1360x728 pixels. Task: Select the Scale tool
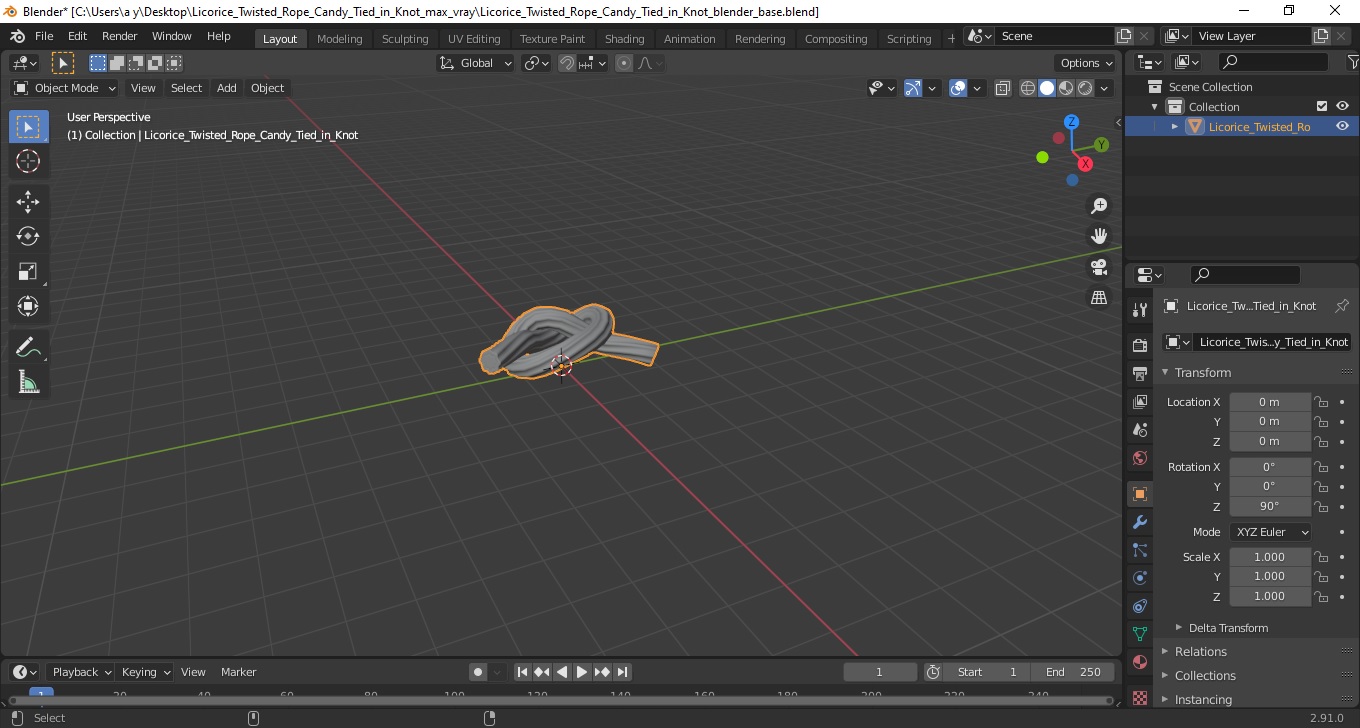point(28,271)
